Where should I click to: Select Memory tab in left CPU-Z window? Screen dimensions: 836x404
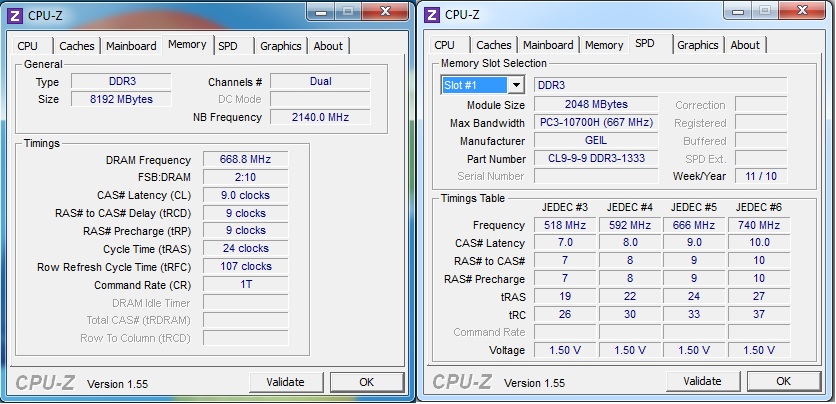(x=187, y=44)
